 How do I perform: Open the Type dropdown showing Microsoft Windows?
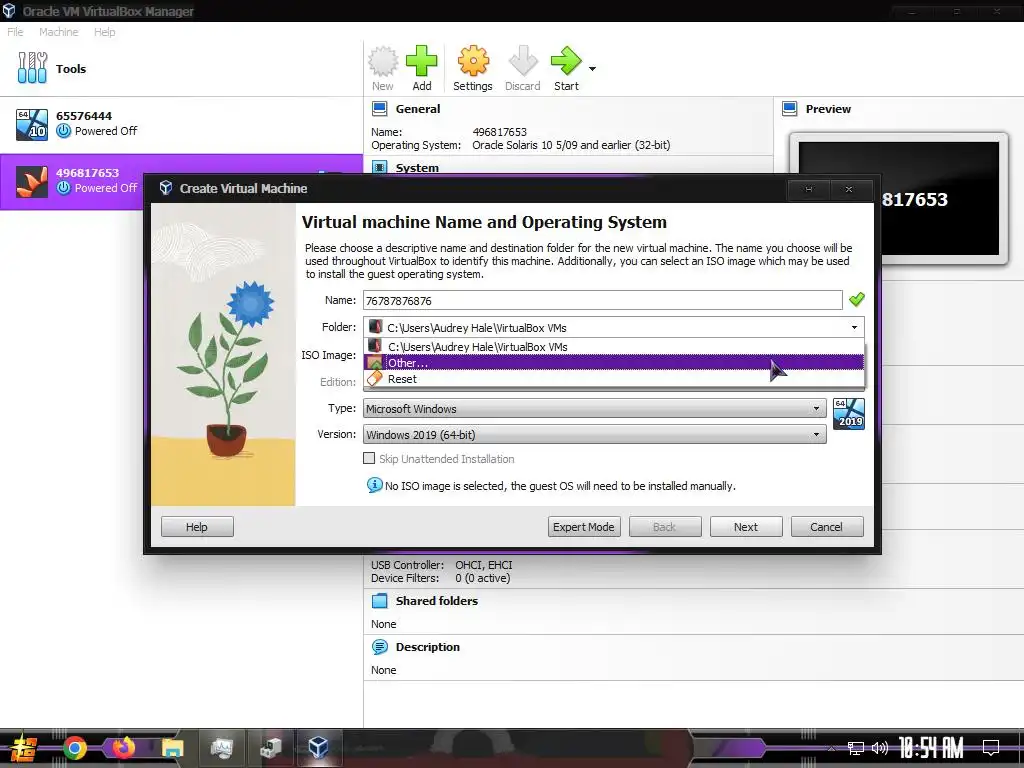point(594,409)
